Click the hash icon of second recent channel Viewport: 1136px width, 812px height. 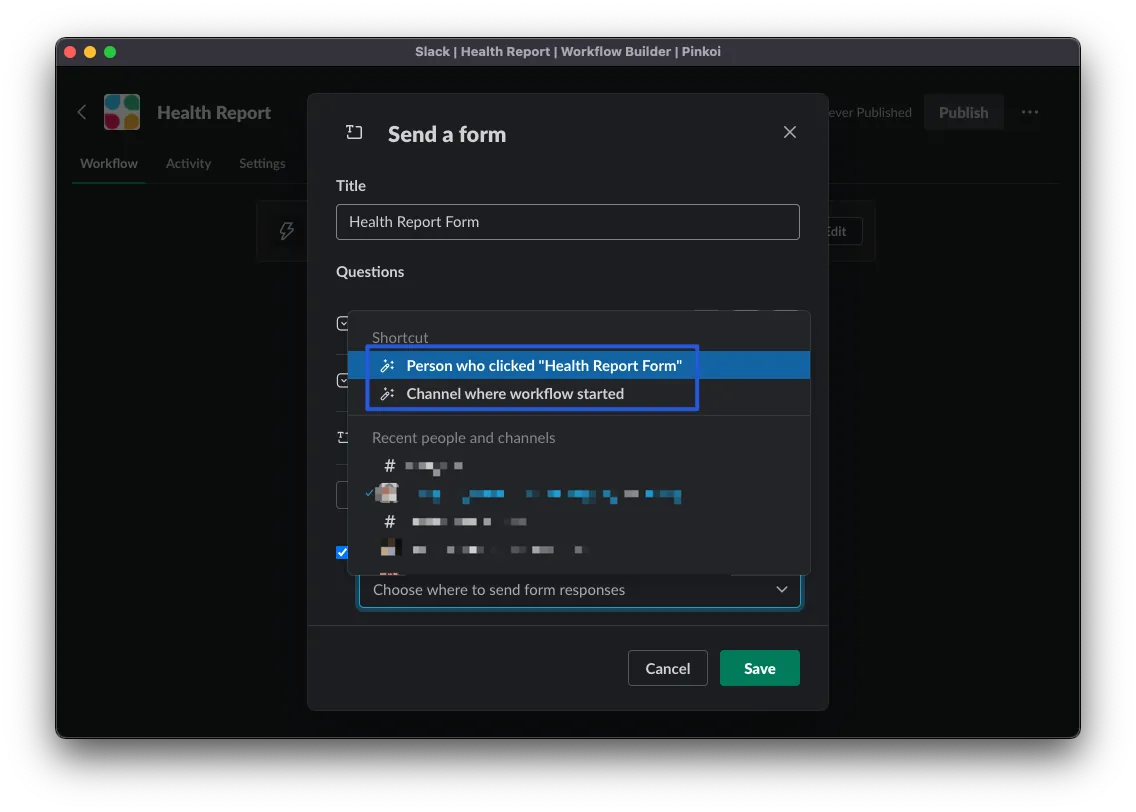[390, 522]
